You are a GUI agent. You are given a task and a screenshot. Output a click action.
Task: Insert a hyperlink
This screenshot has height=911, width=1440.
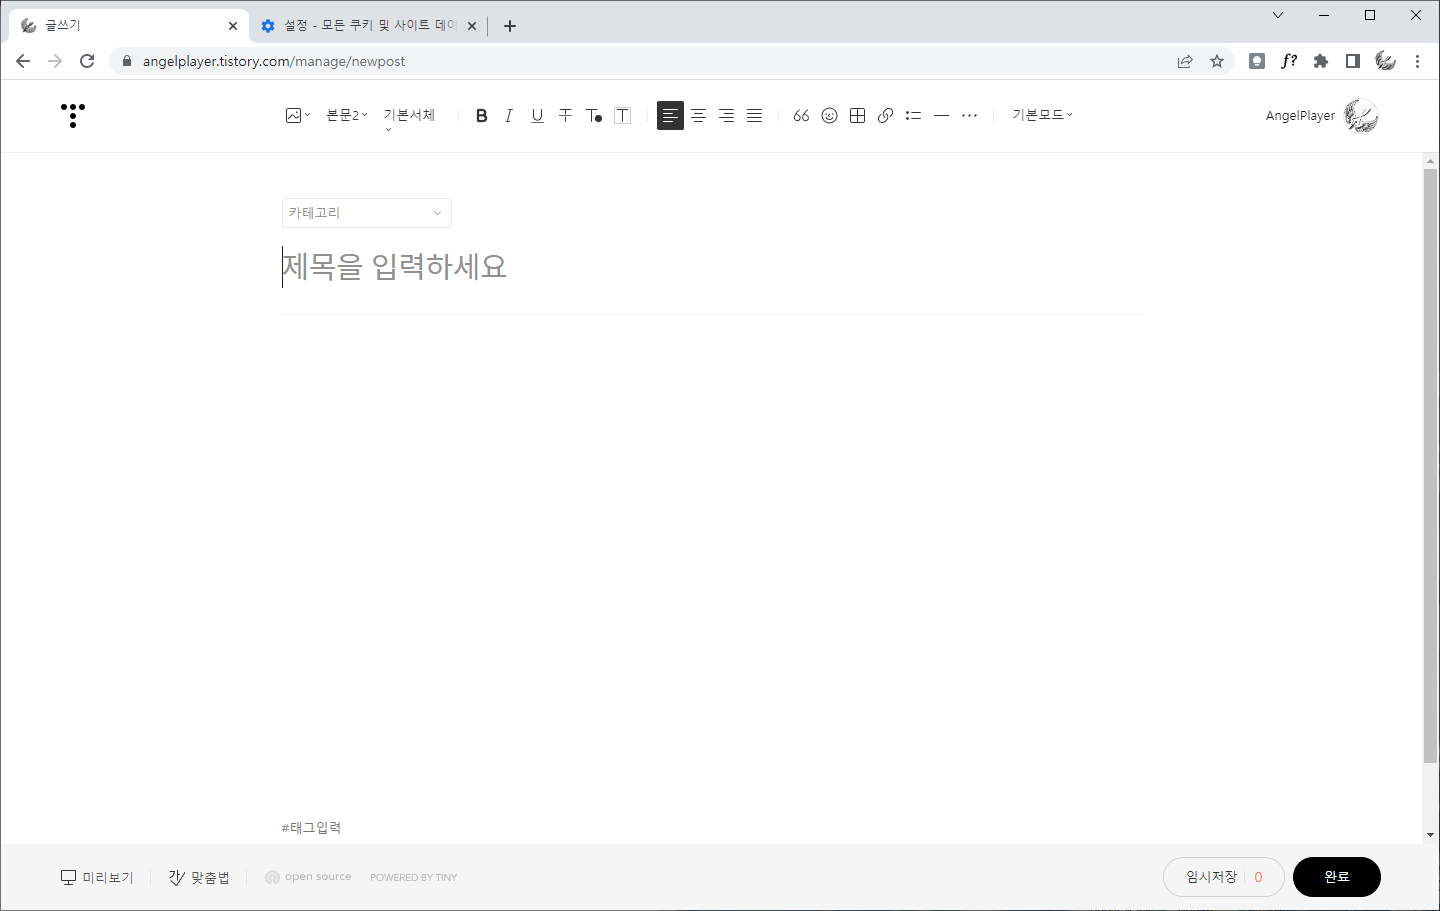(x=885, y=115)
